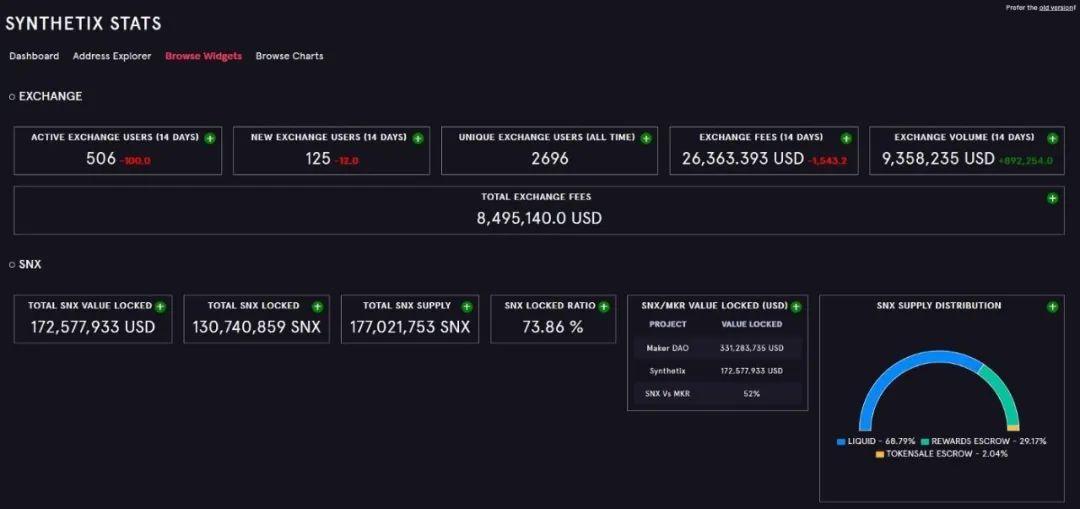1080x509 pixels.
Task: Click plus icon on Total Exchange Fees widget
Action: (1052, 198)
